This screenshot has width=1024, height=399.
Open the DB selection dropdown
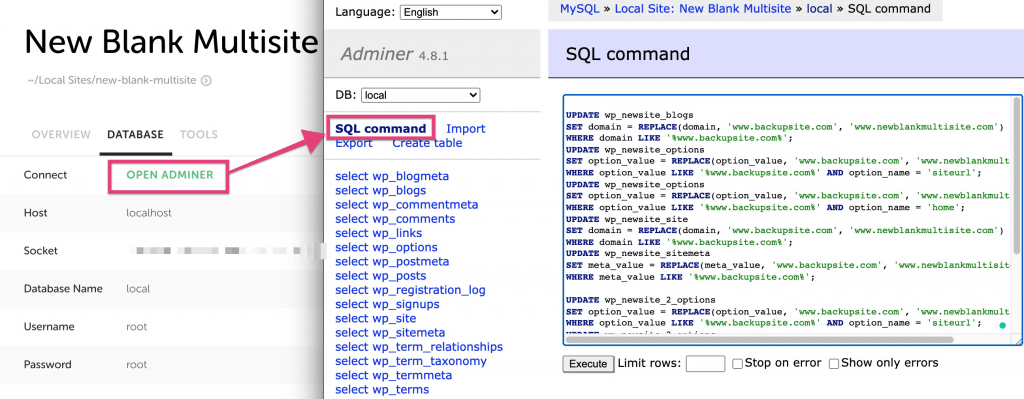(420, 95)
